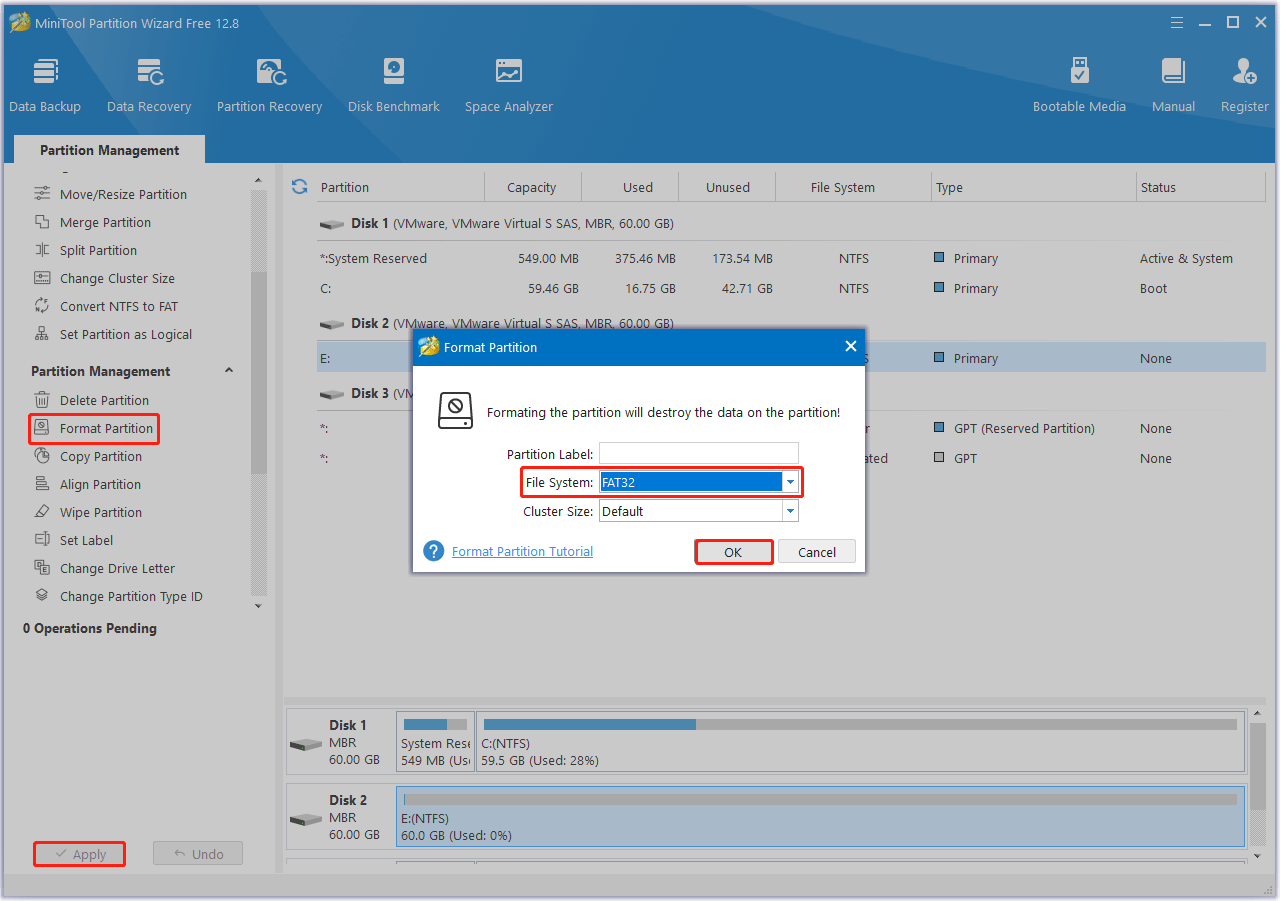Refresh the partition list
Screen dimensions: 1281x901
click(299, 187)
